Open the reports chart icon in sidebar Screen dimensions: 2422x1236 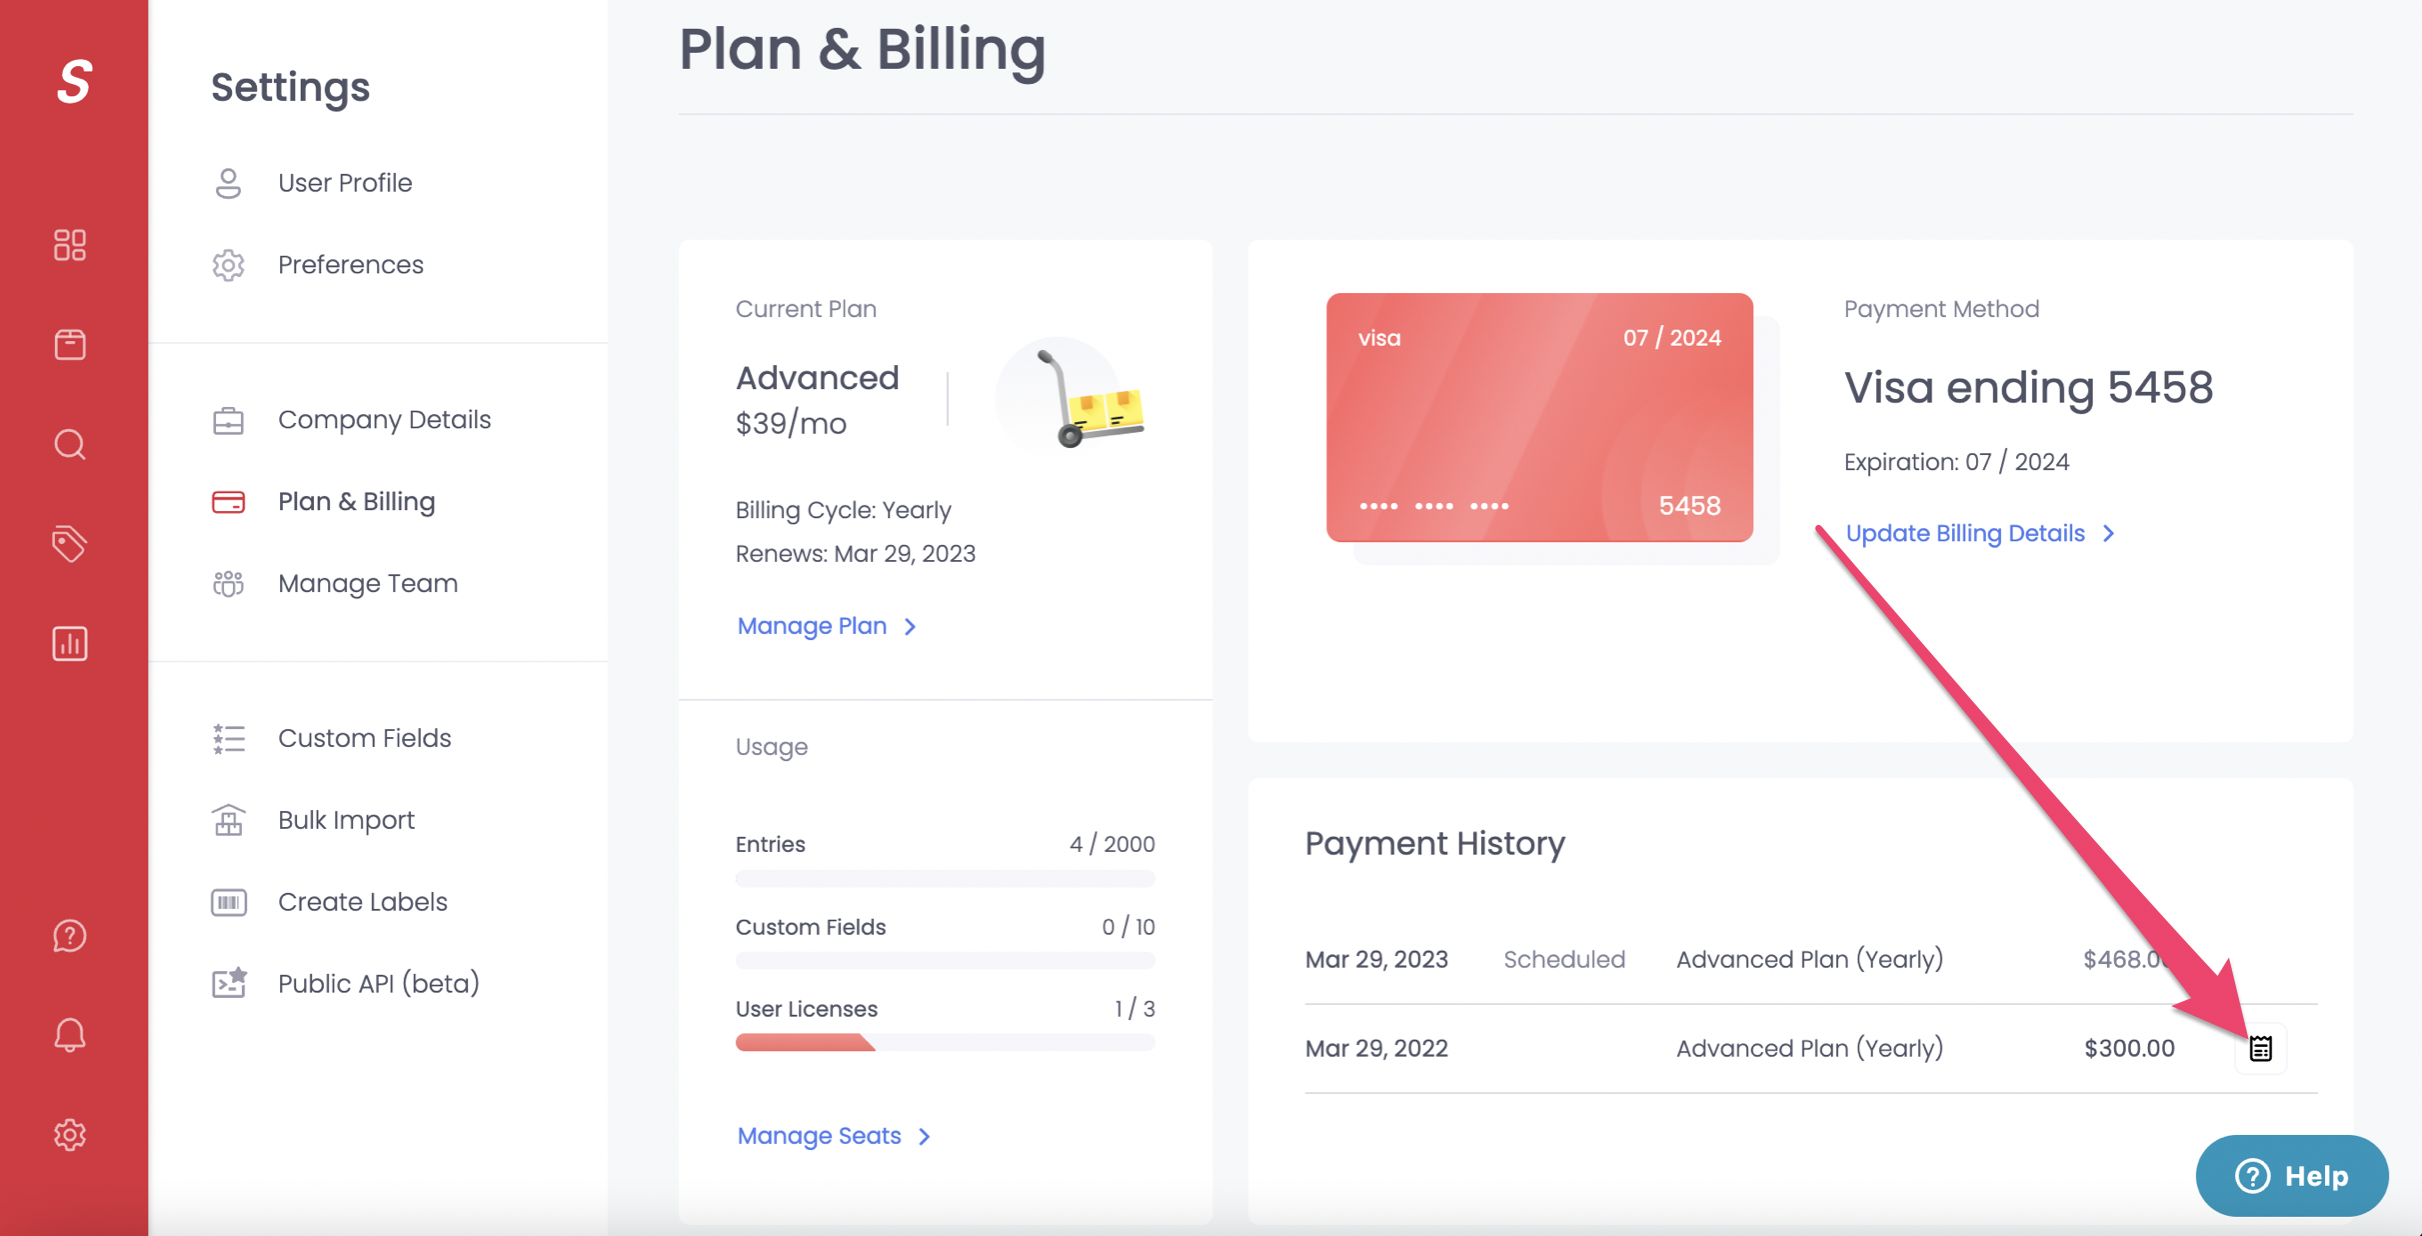70,643
